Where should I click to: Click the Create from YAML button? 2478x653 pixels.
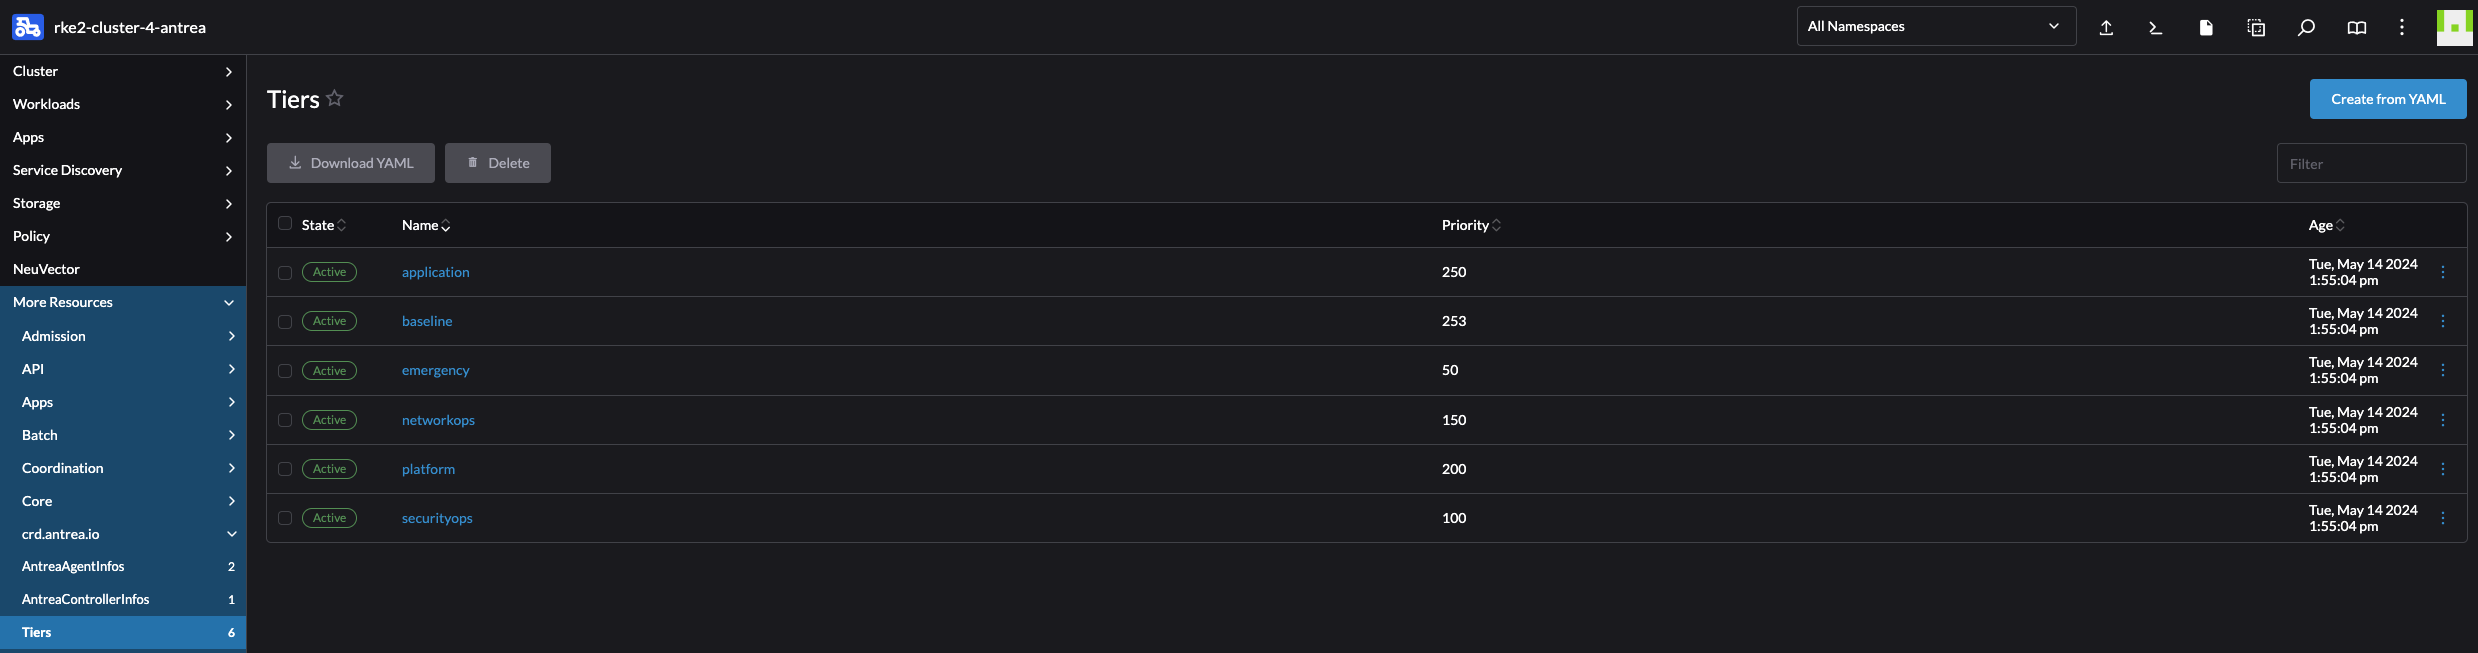[x=2388, y=99]
